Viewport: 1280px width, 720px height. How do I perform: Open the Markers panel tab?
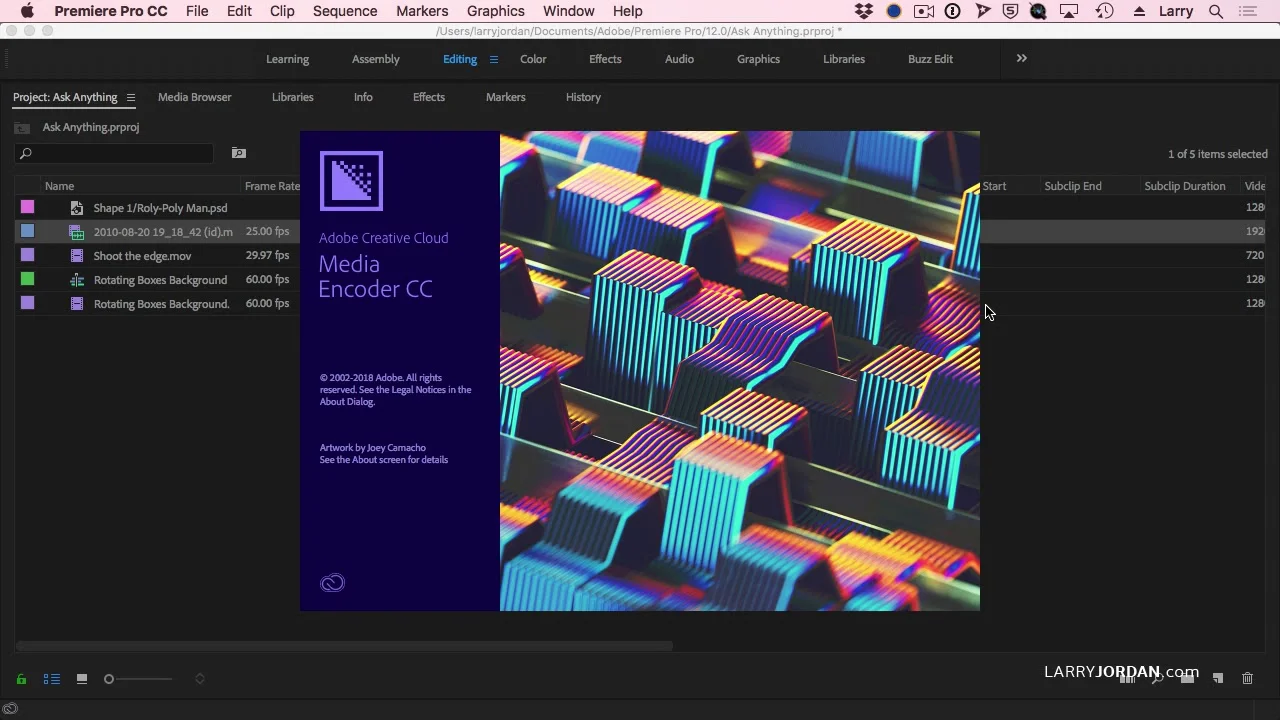(x=506, y=97)
